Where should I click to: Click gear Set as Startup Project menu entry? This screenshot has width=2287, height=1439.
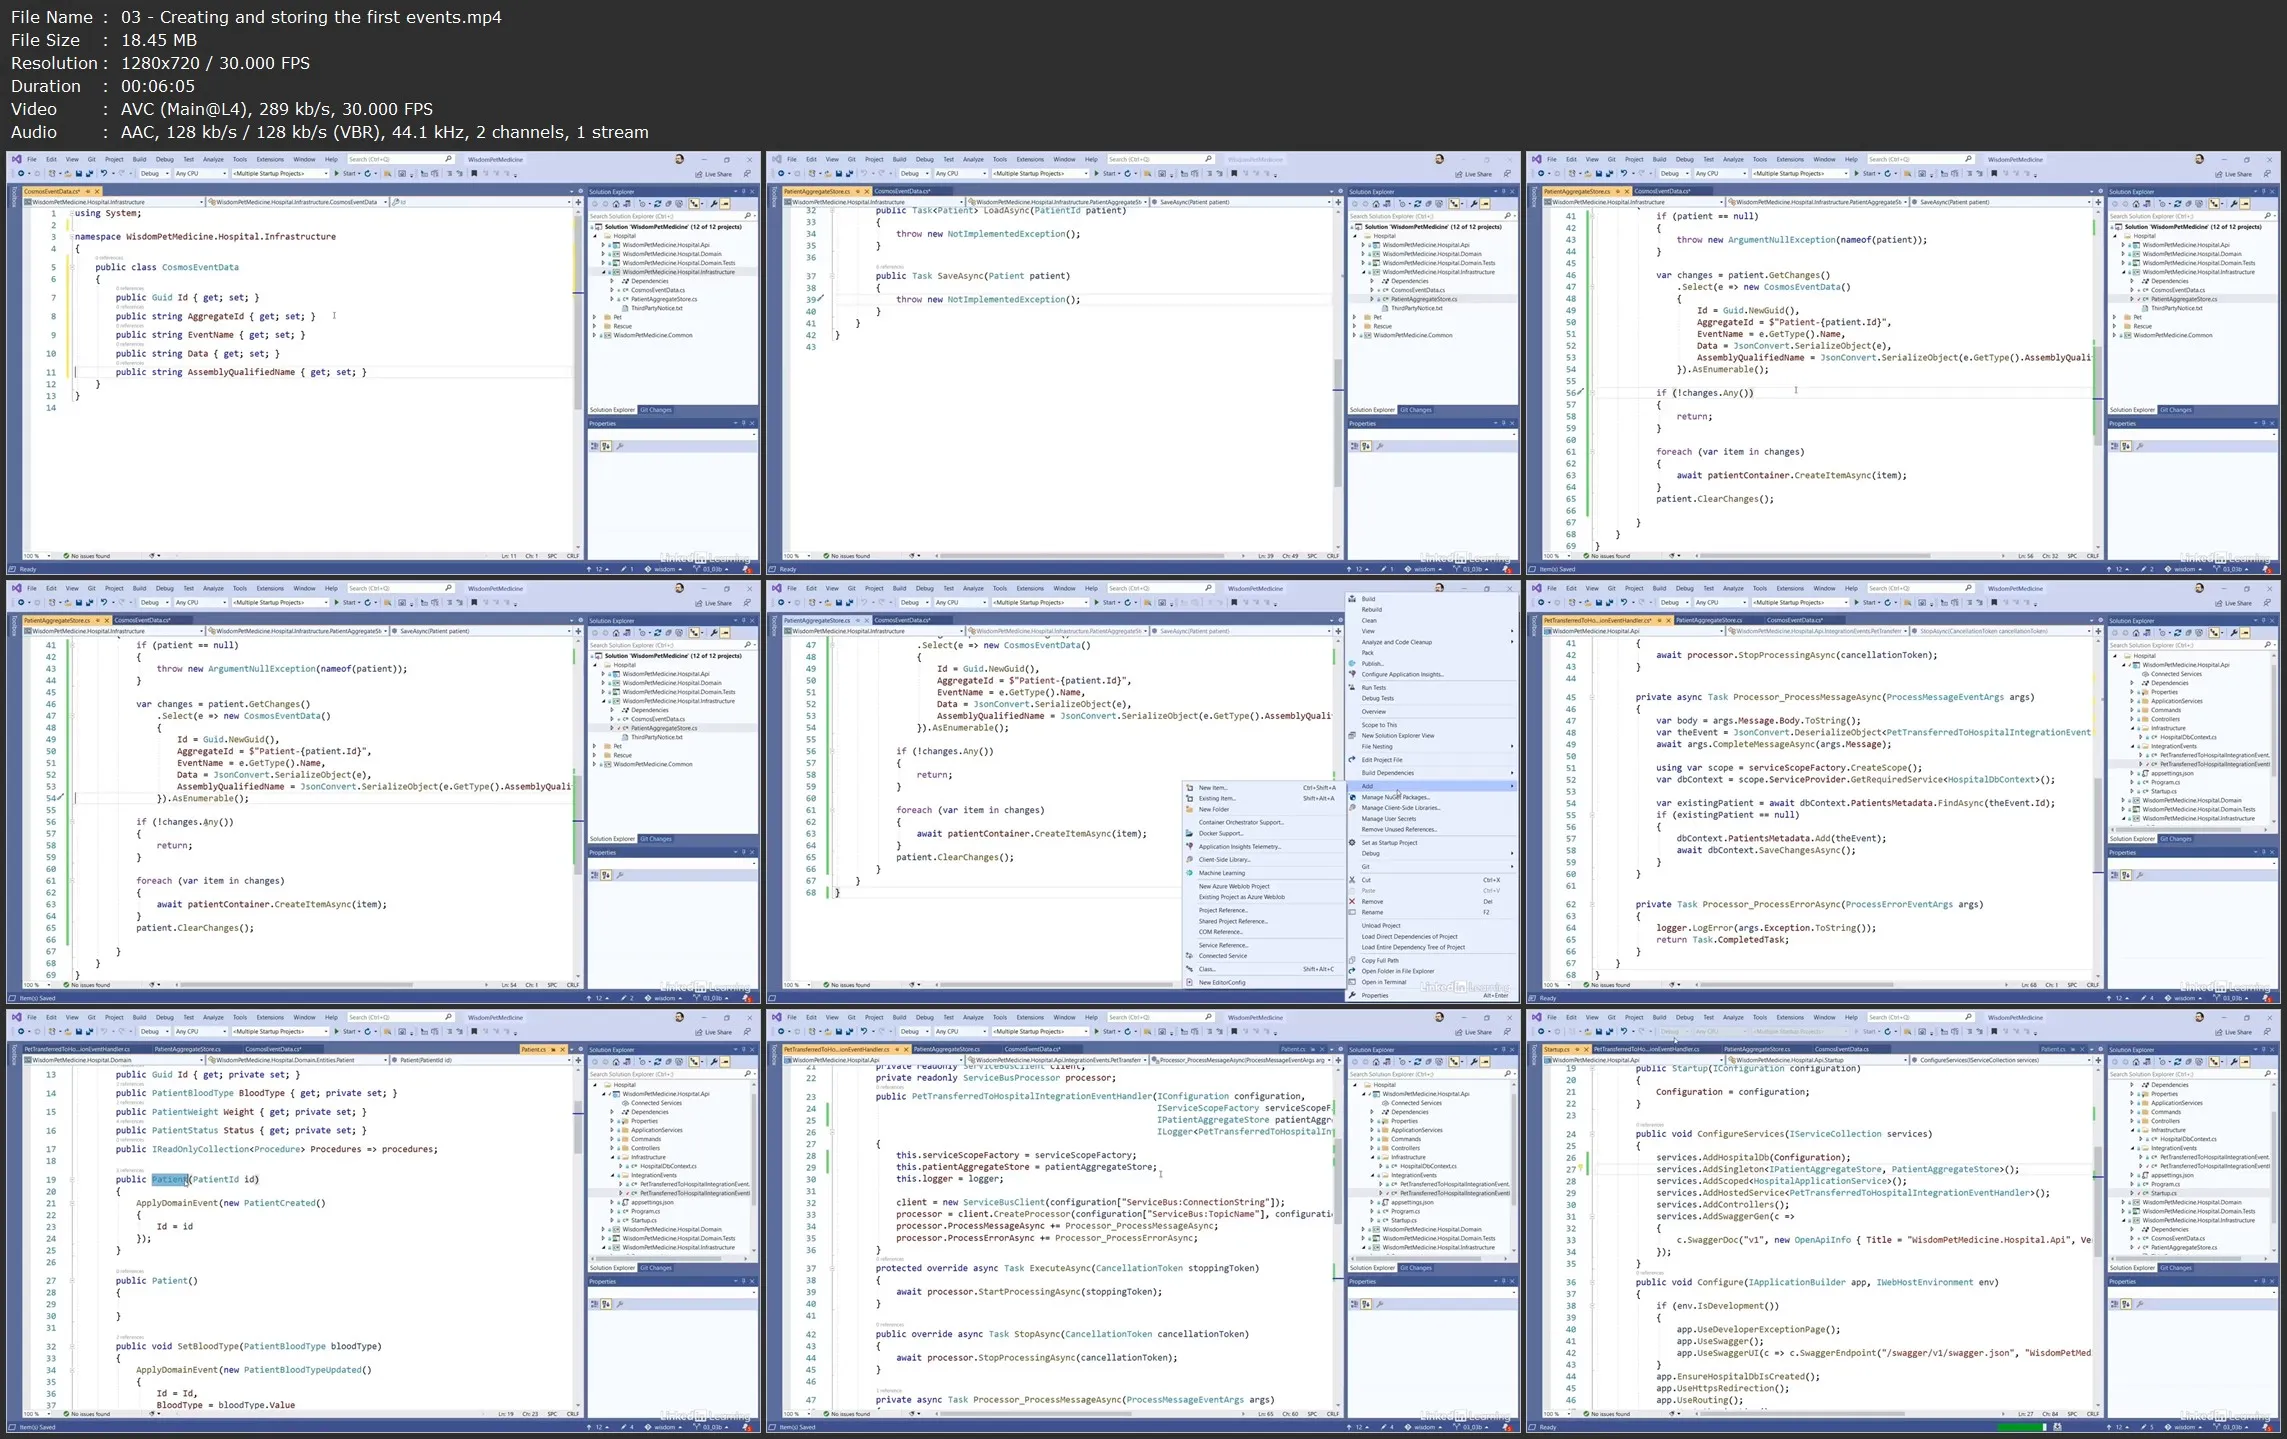(x=1389, y=843)
